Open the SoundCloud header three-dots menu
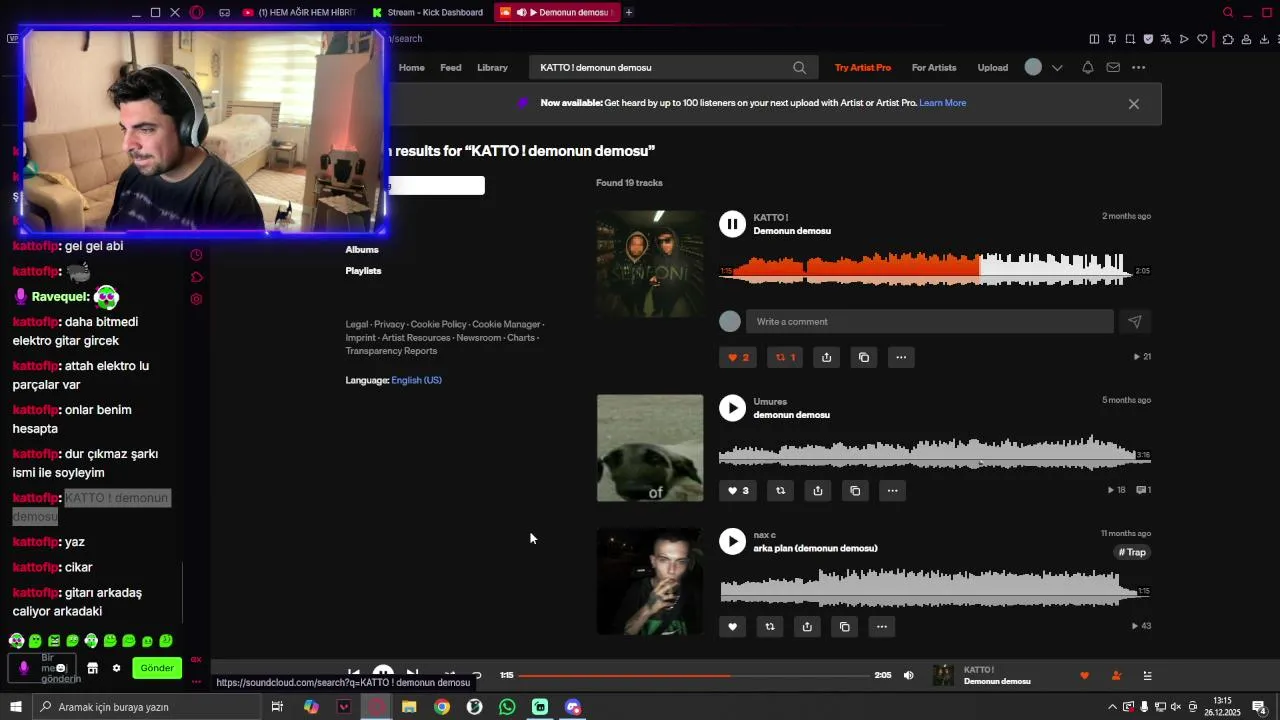The image size is (1280, 720). click(x=1139, y=68)
